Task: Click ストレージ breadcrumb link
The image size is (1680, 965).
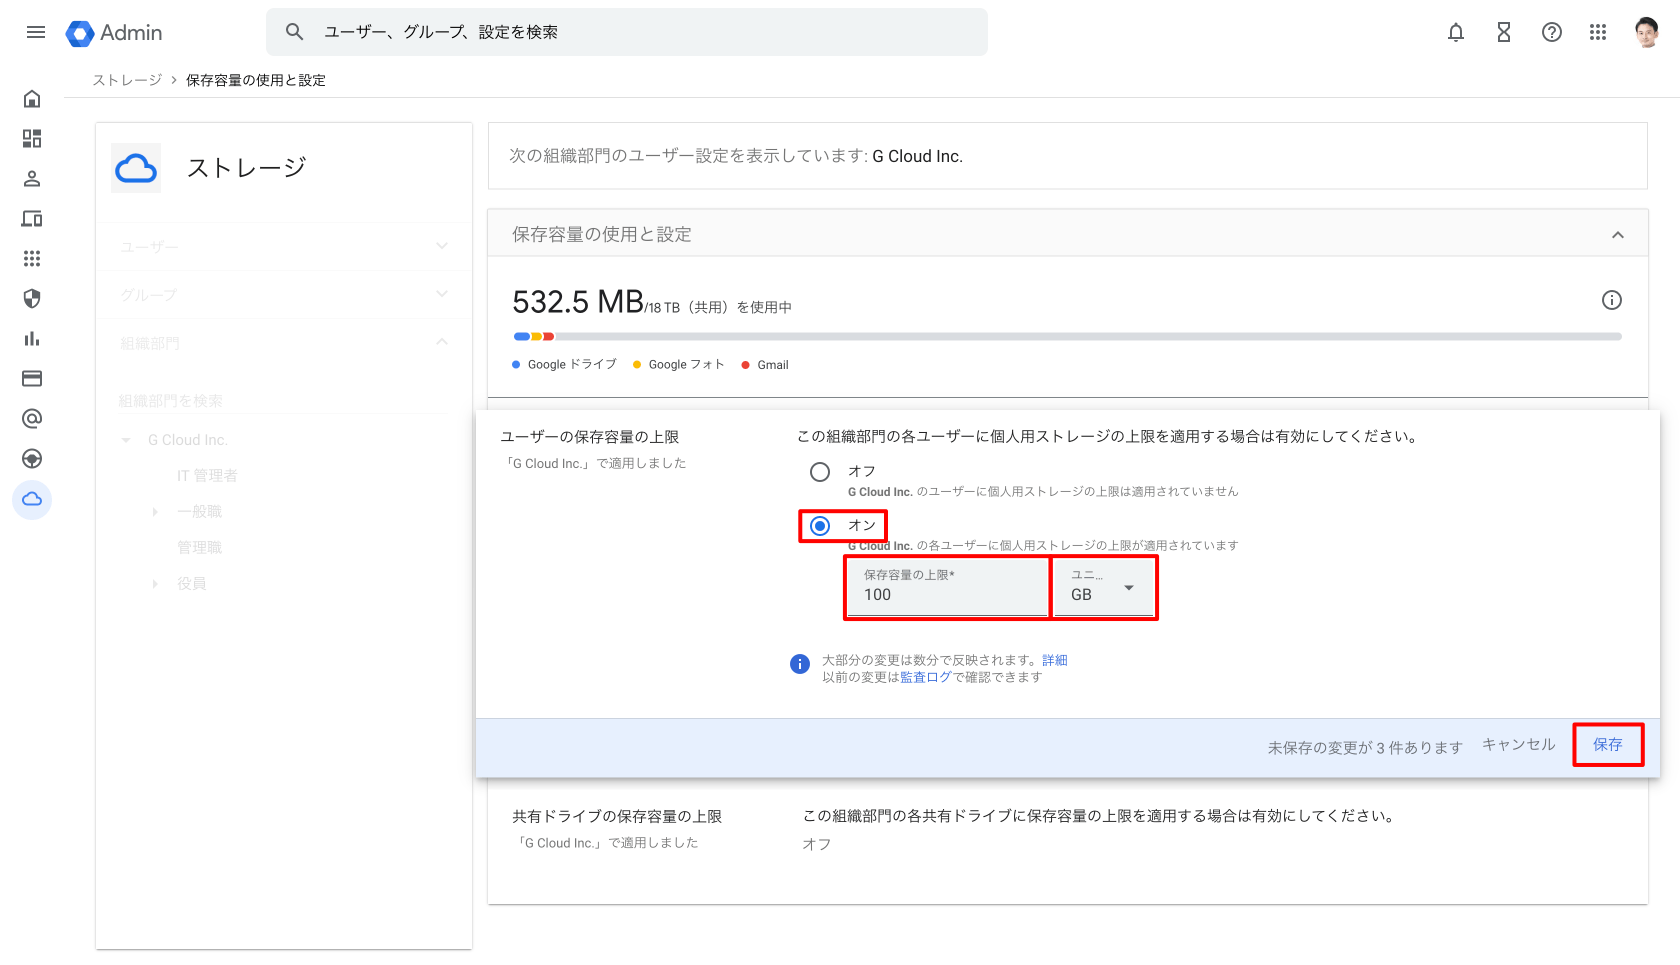Action: [127, 80]
